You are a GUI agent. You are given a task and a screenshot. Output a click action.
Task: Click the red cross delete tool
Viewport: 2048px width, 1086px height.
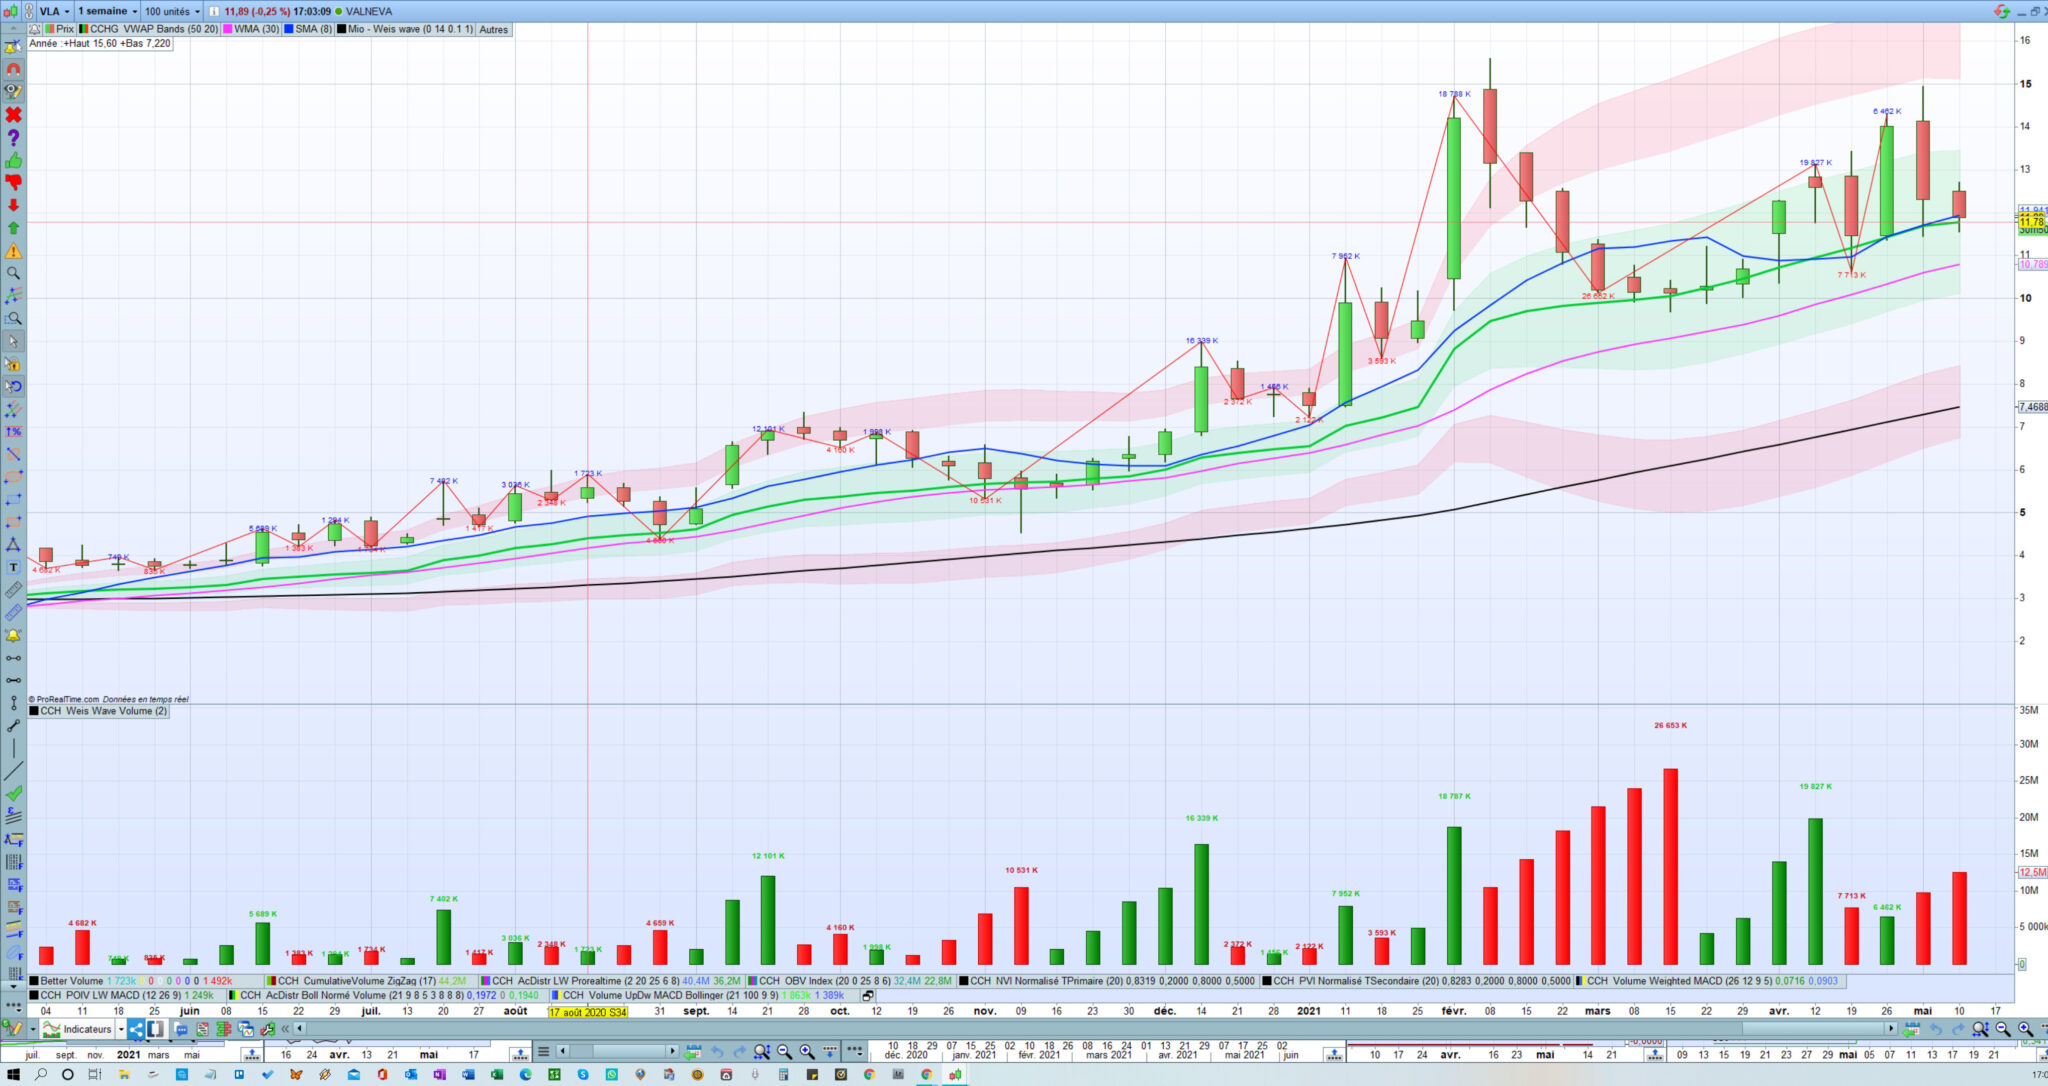tap(13, 115)
